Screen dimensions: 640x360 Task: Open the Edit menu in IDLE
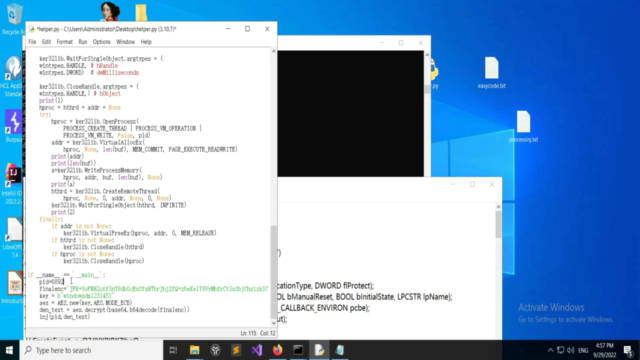coord(46,42)
